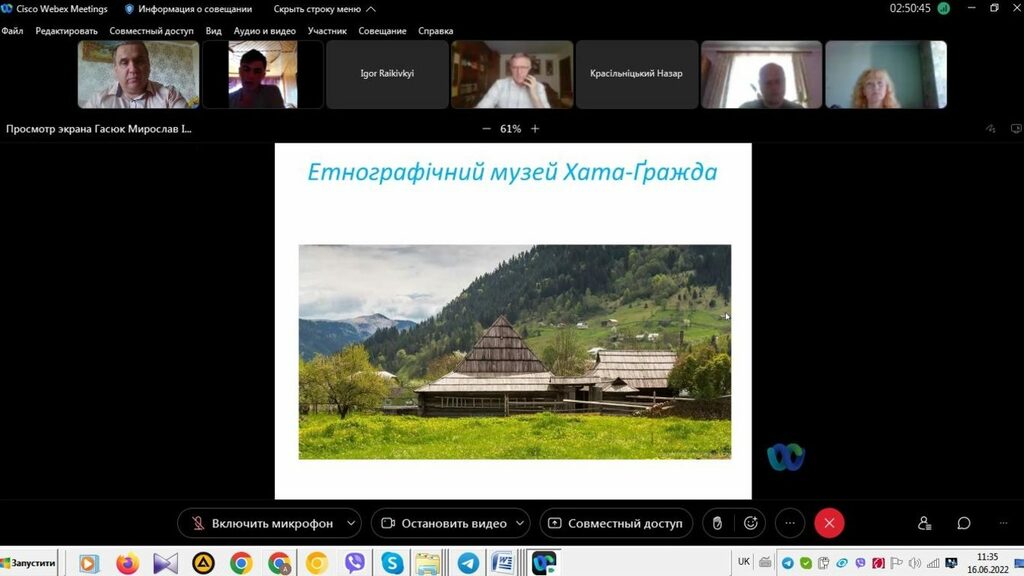Screen dimensions: 1024x576
Task: Select Igor Raikivkyi participant tile
Action: click(387, 74)
